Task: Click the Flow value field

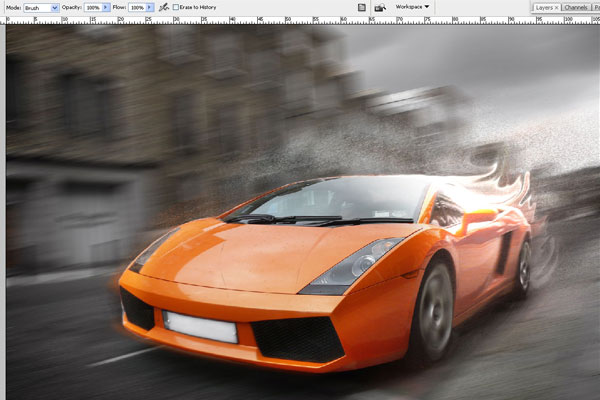Action: 137,7
